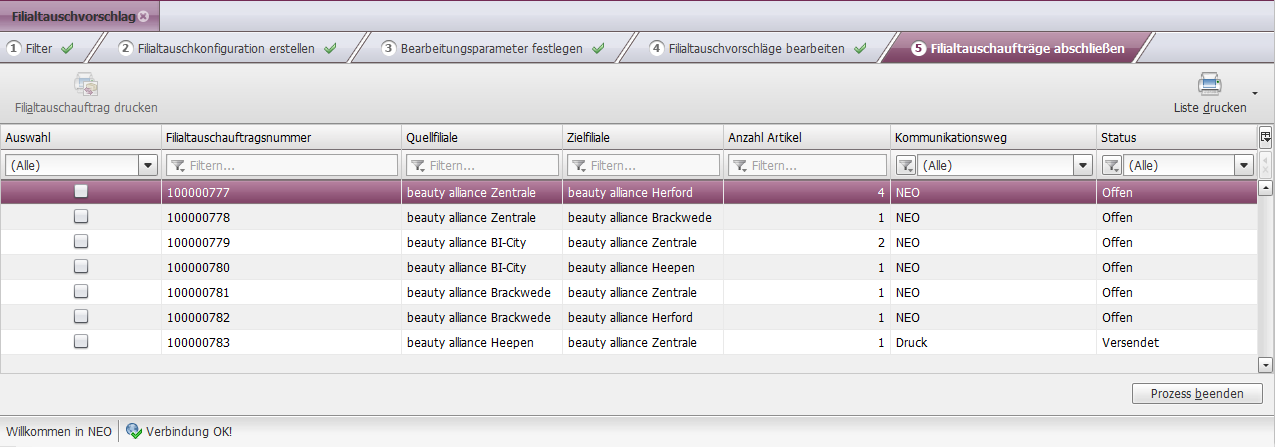Expand the Kommunikationsweg filter dropdown

pyautogui.click(x=1082, y=165)
